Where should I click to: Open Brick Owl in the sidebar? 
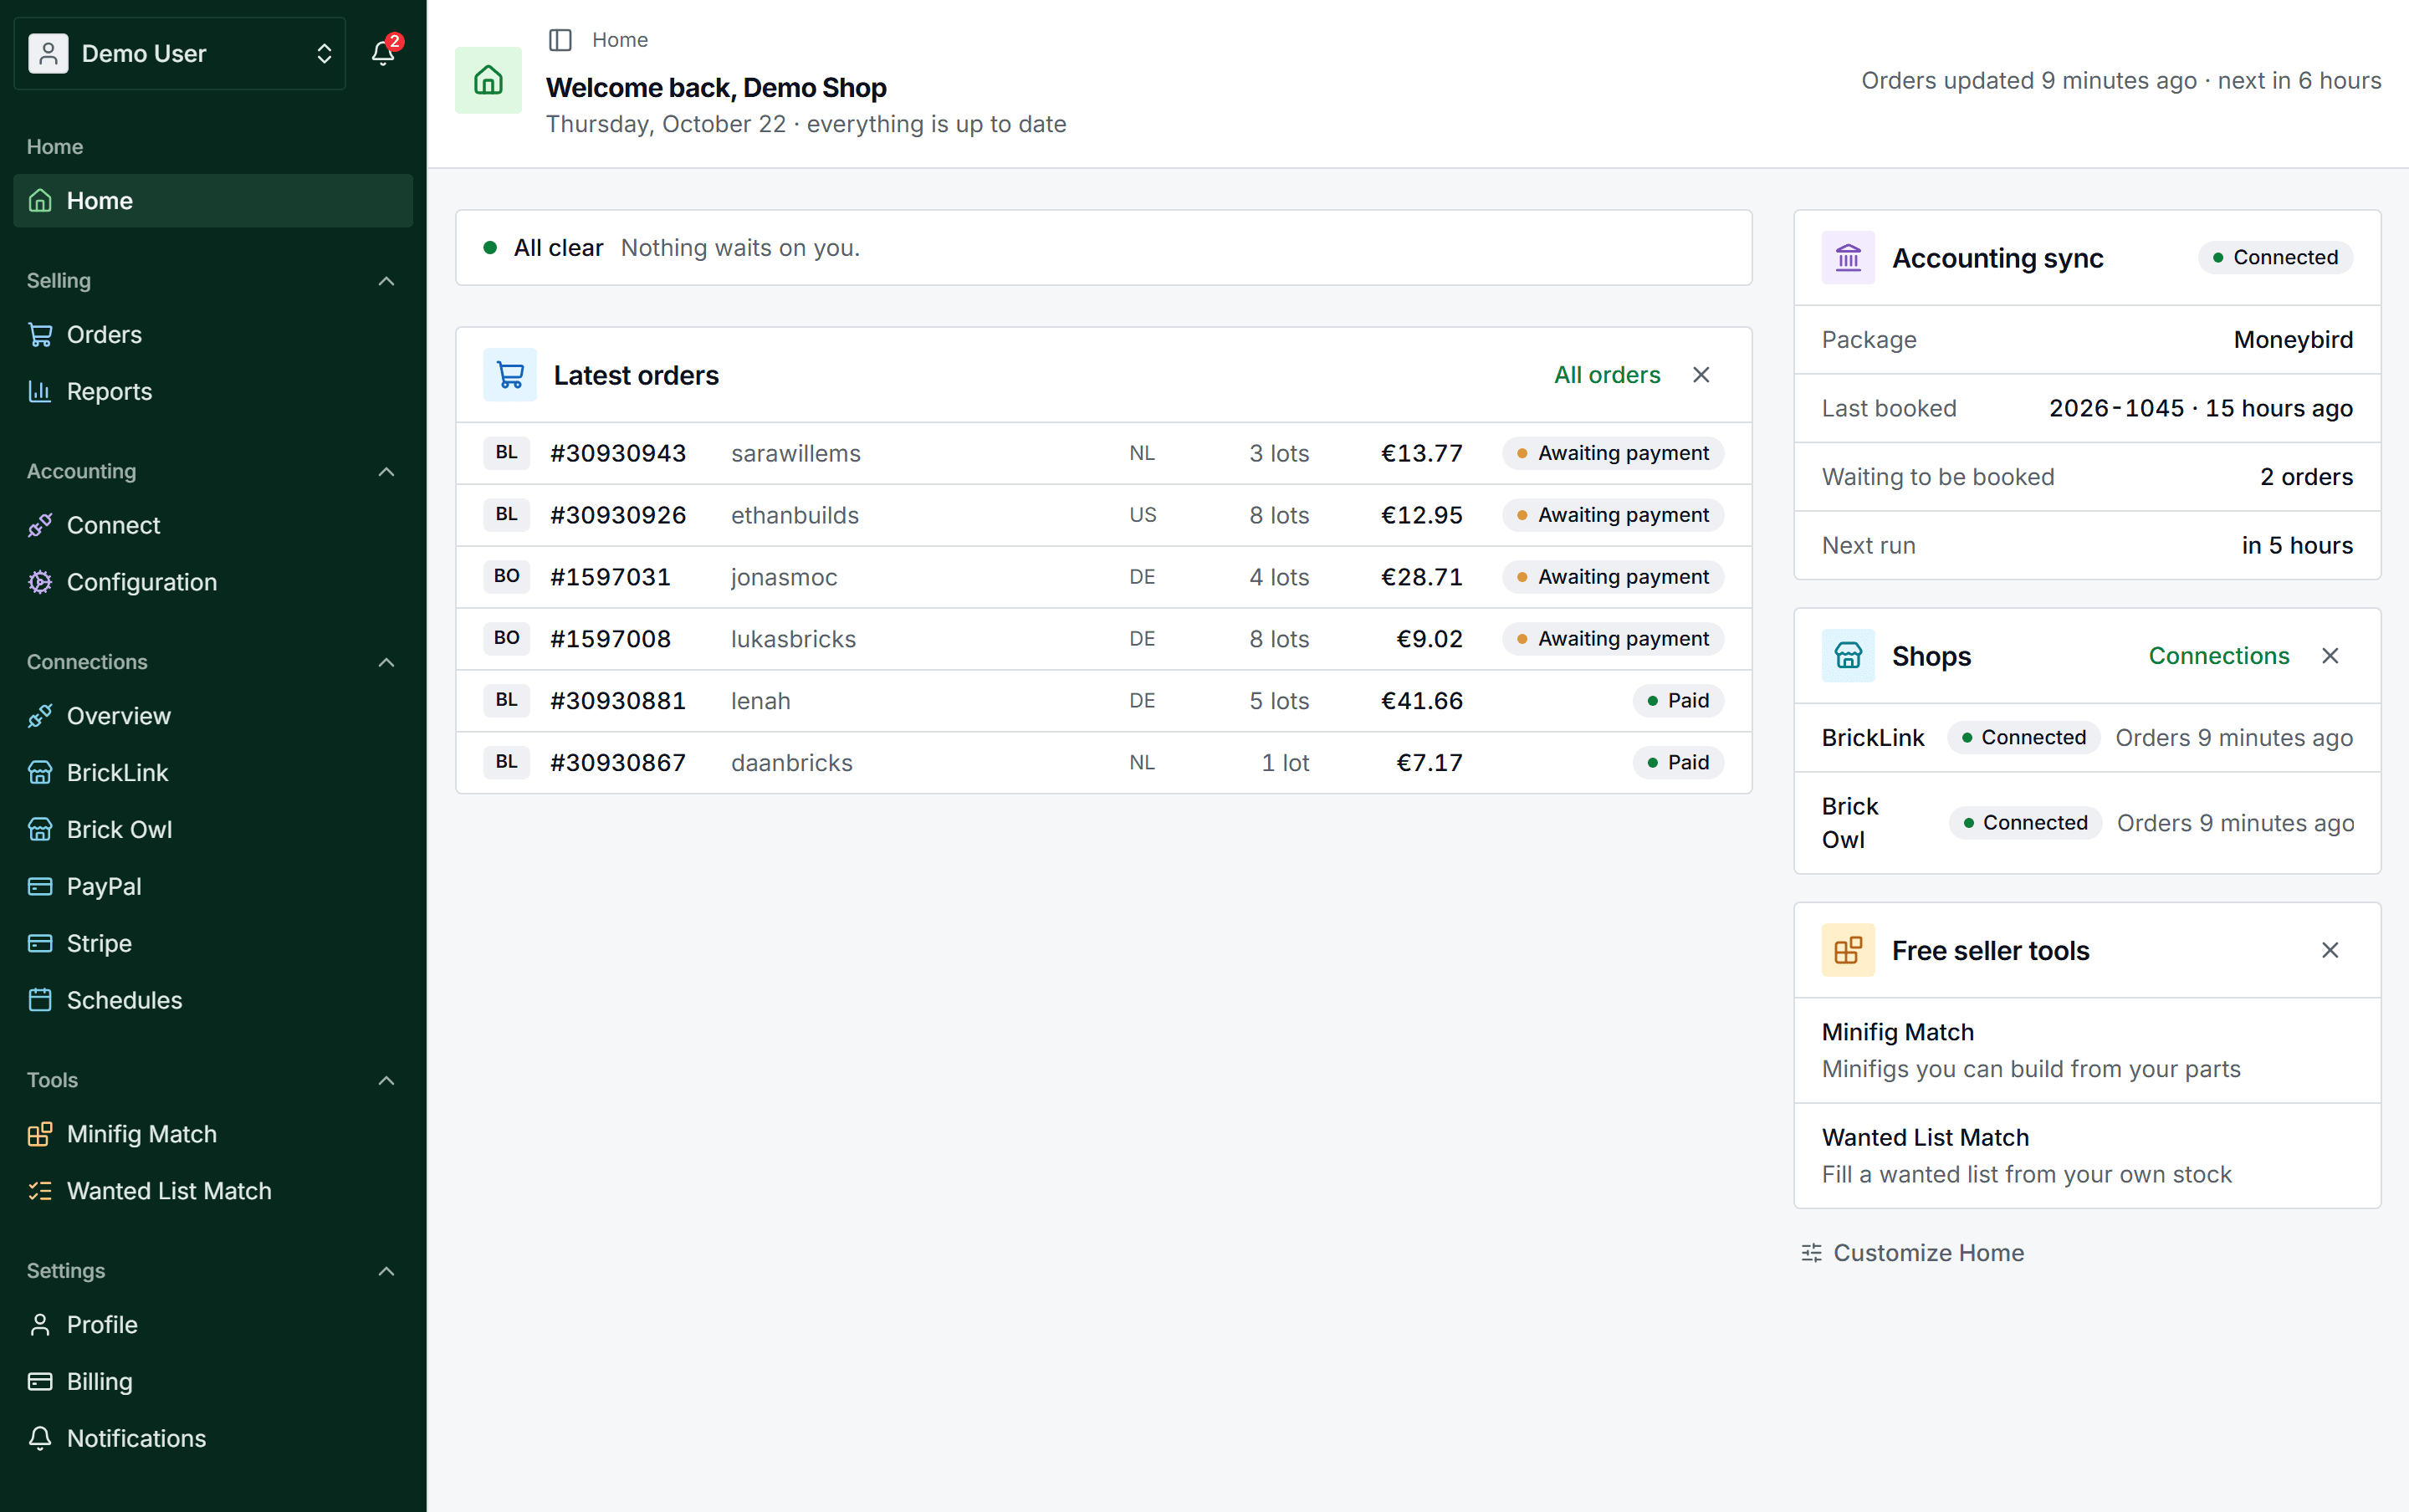point(213,830)
